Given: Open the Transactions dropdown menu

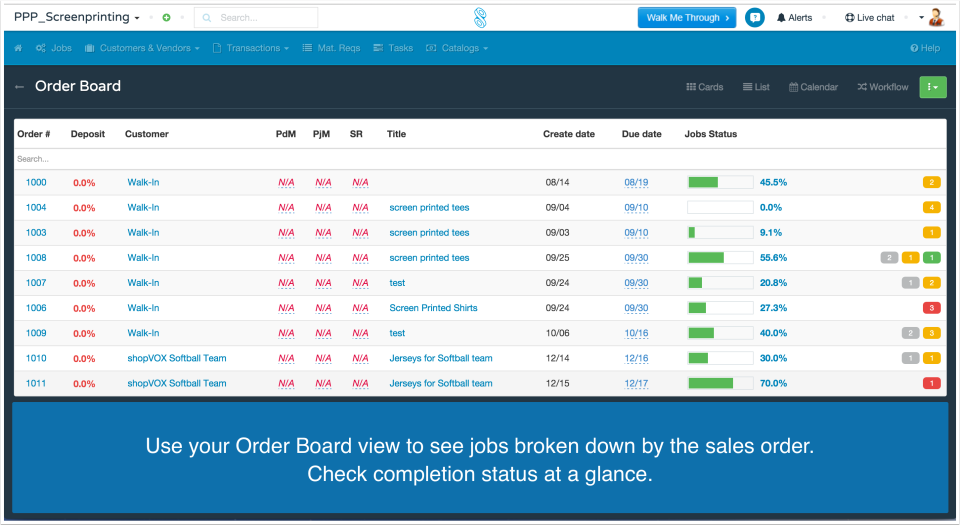Looking at the screenshot, I should [x=250, y=48].
